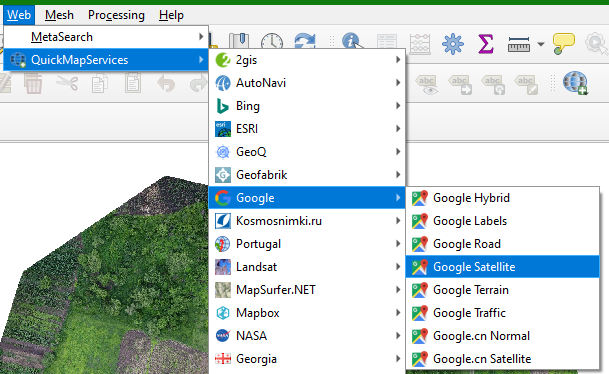Screen dimensions: 609x374
Task: Click the Portugal provider icon
Action: pos(223,244)
